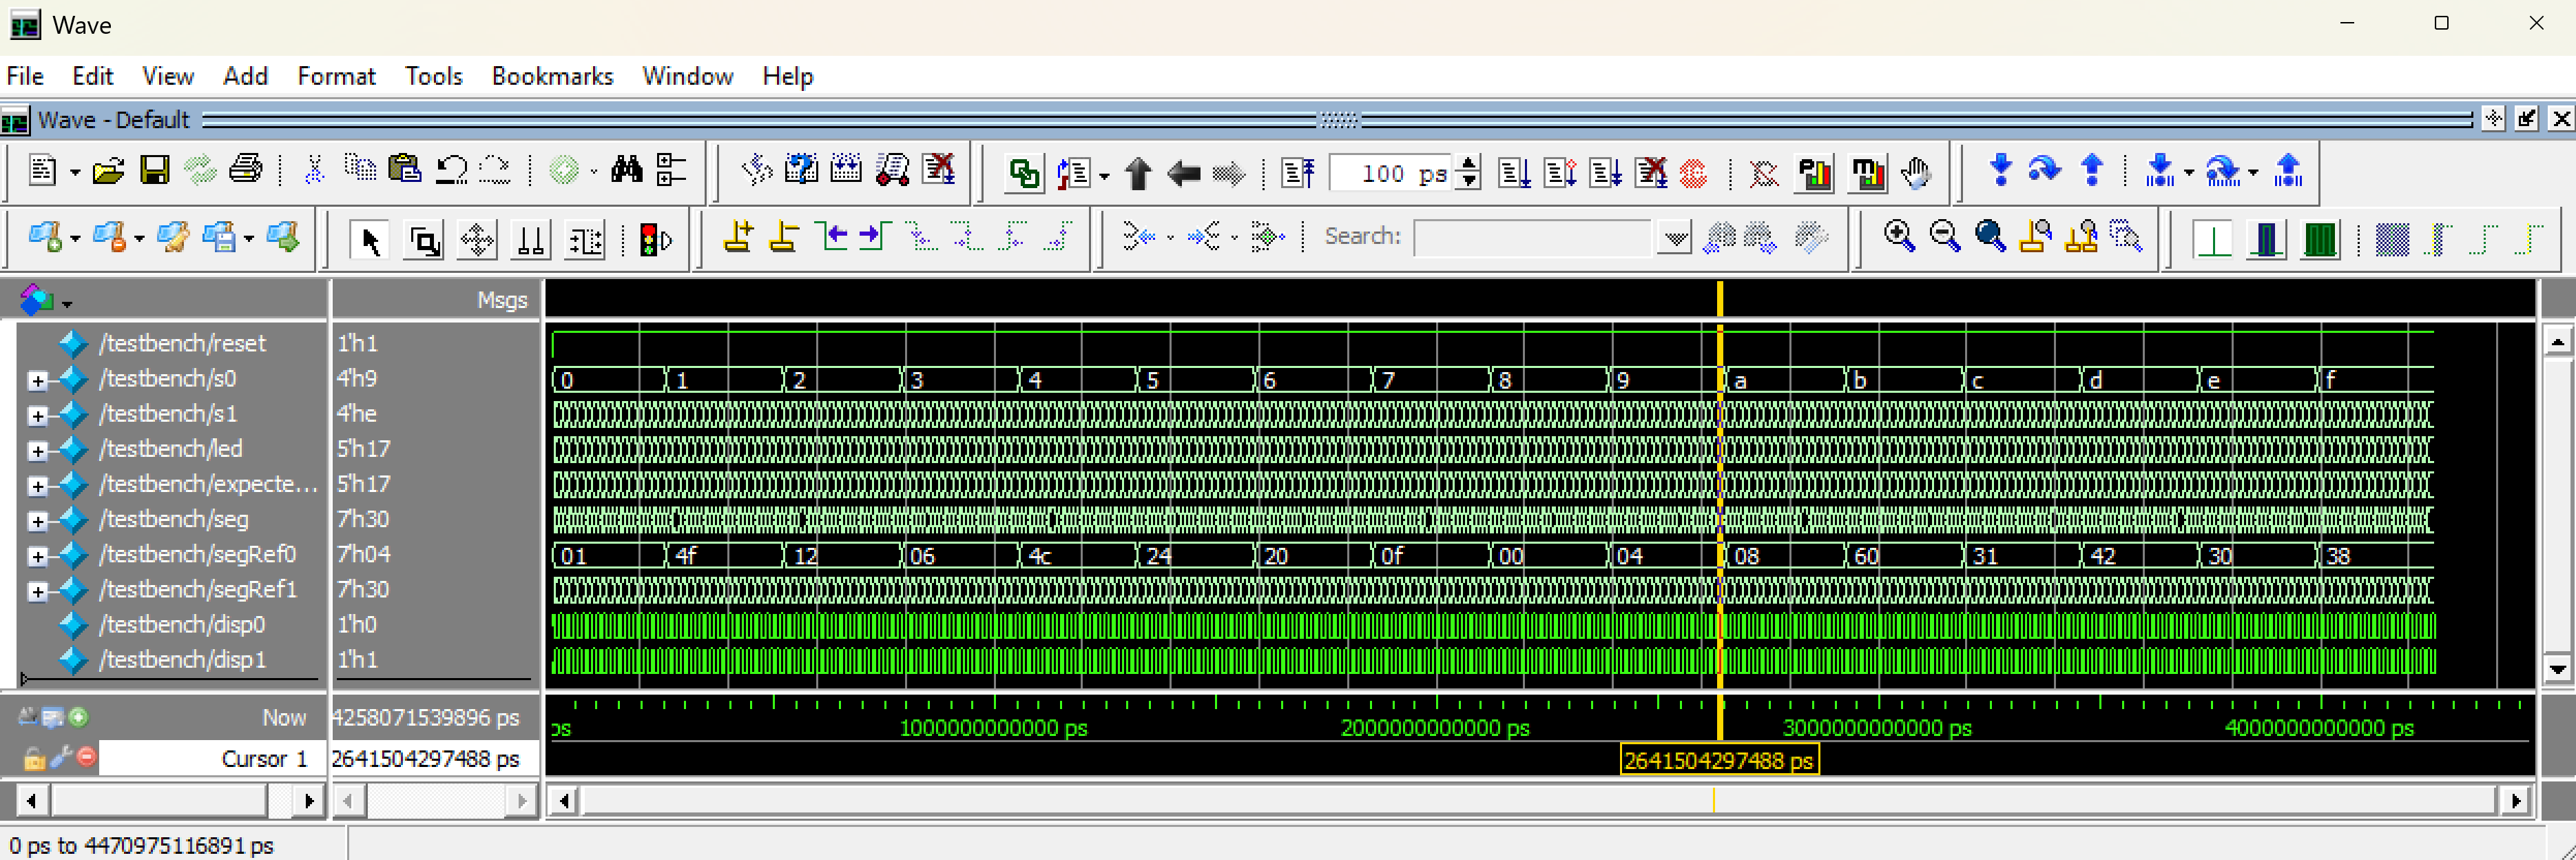This screenshot has width=2576, height=860.
Task: Open the Bookmarks menu
Action: [x=552, y=76]
